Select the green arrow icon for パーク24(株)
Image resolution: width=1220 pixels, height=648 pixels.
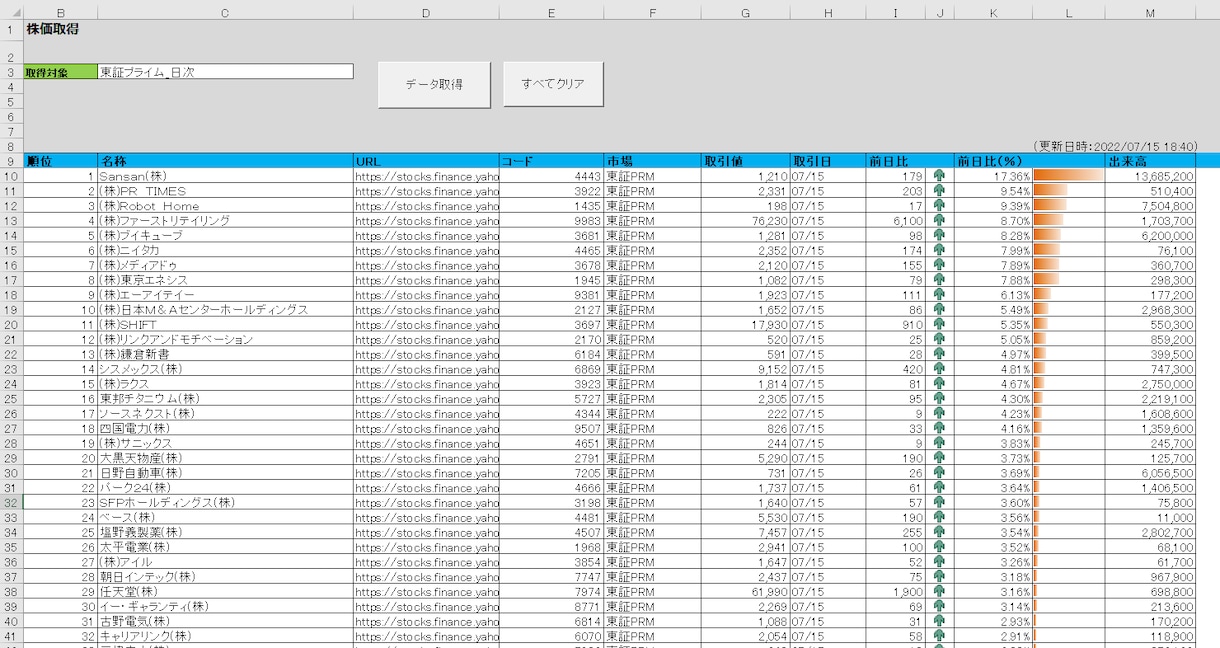tap(939, 488)
